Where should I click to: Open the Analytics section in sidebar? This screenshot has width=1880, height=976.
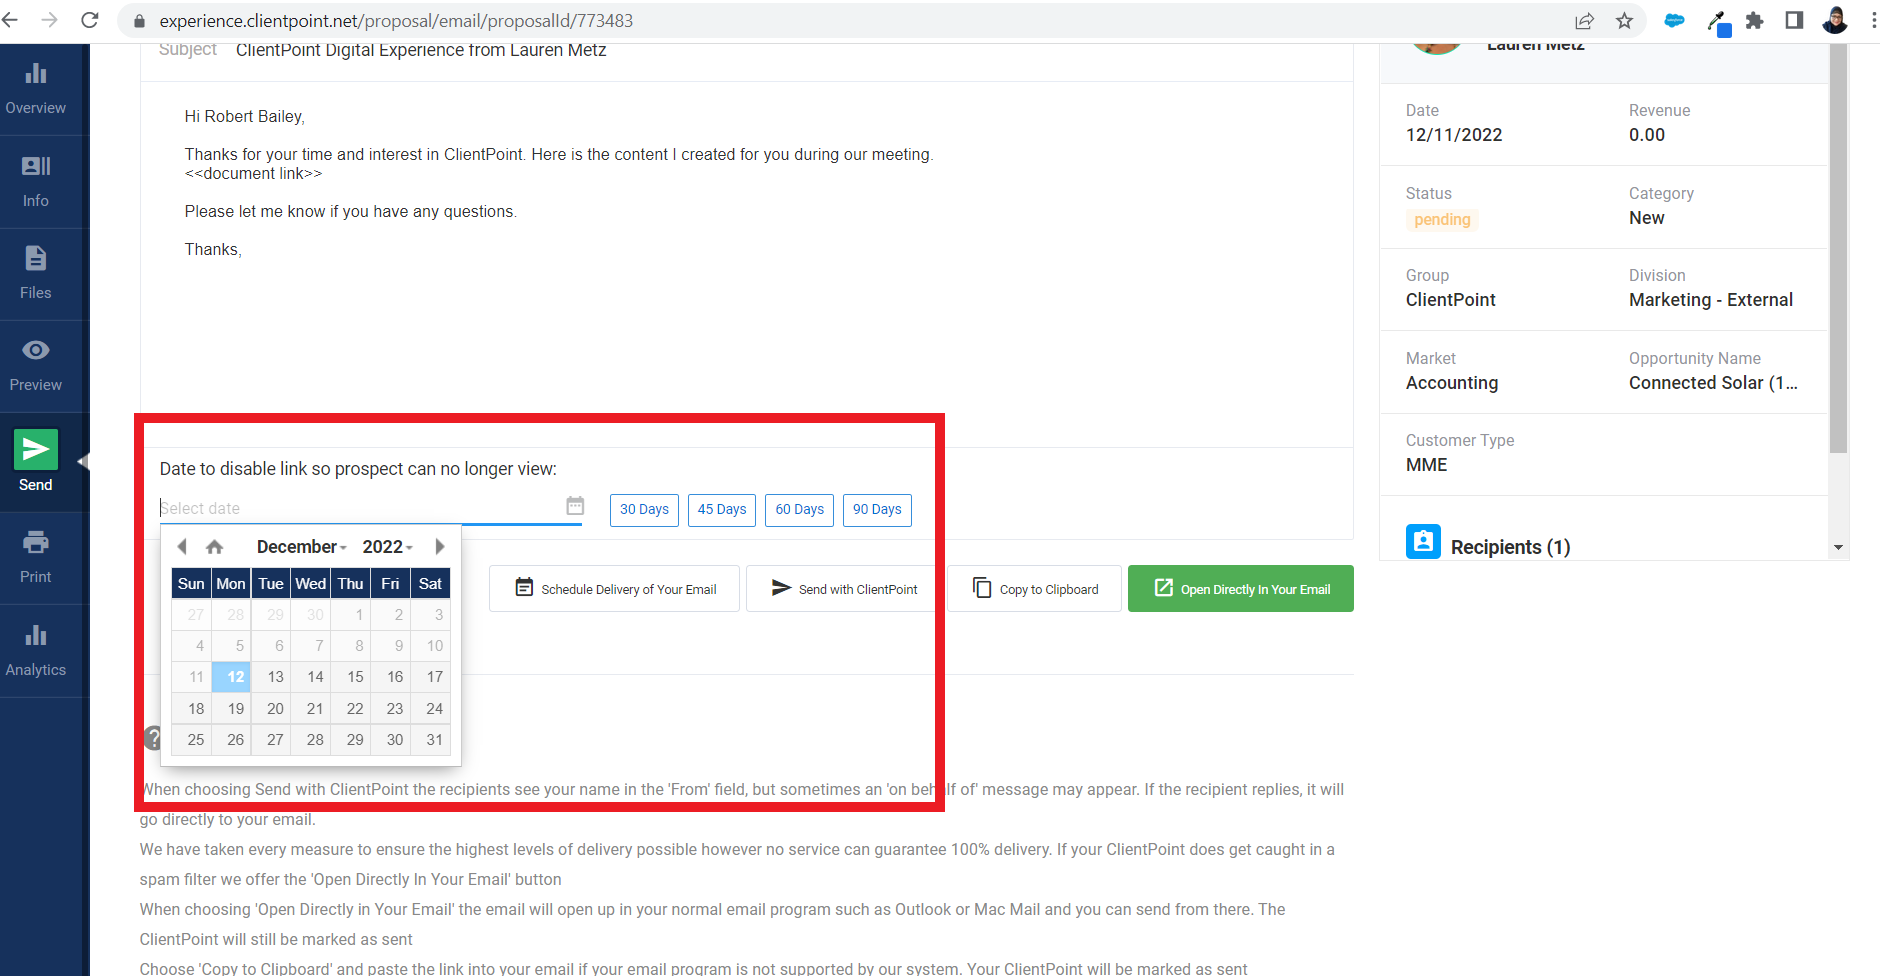36,651
